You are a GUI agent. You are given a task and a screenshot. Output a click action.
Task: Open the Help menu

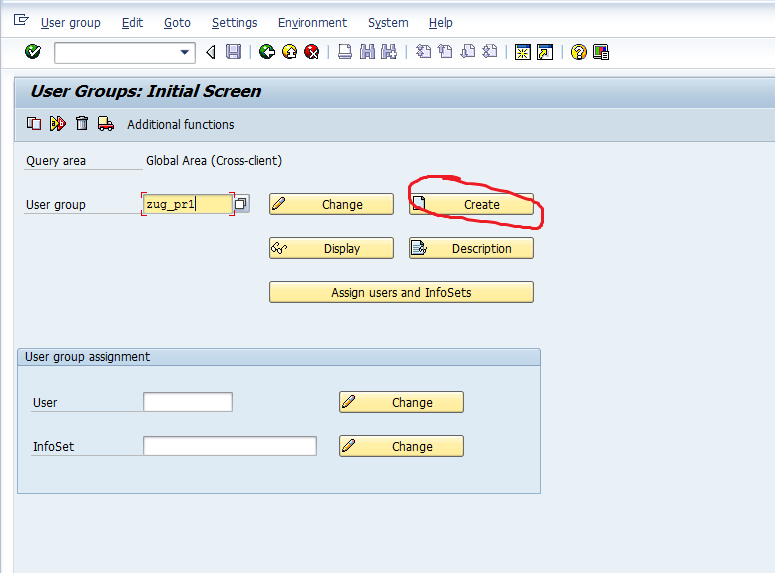441,23
